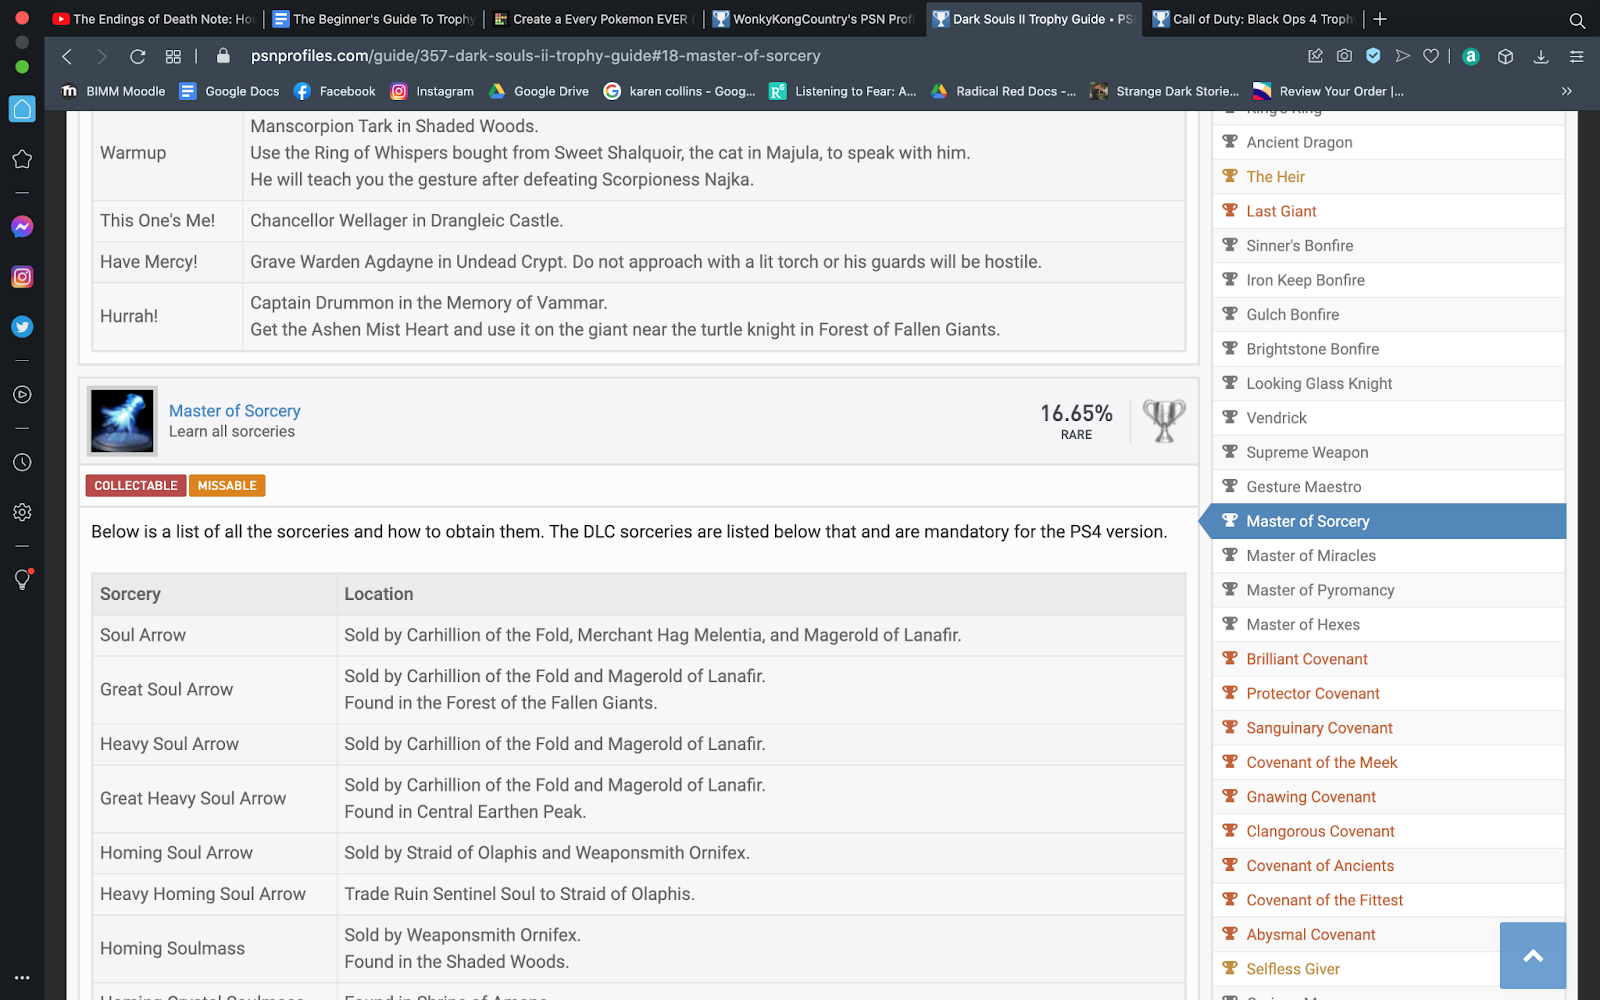1600x1000 pixels.
Task: Open the Strange Dark Stories bookmark
Action: (1164, 91)
